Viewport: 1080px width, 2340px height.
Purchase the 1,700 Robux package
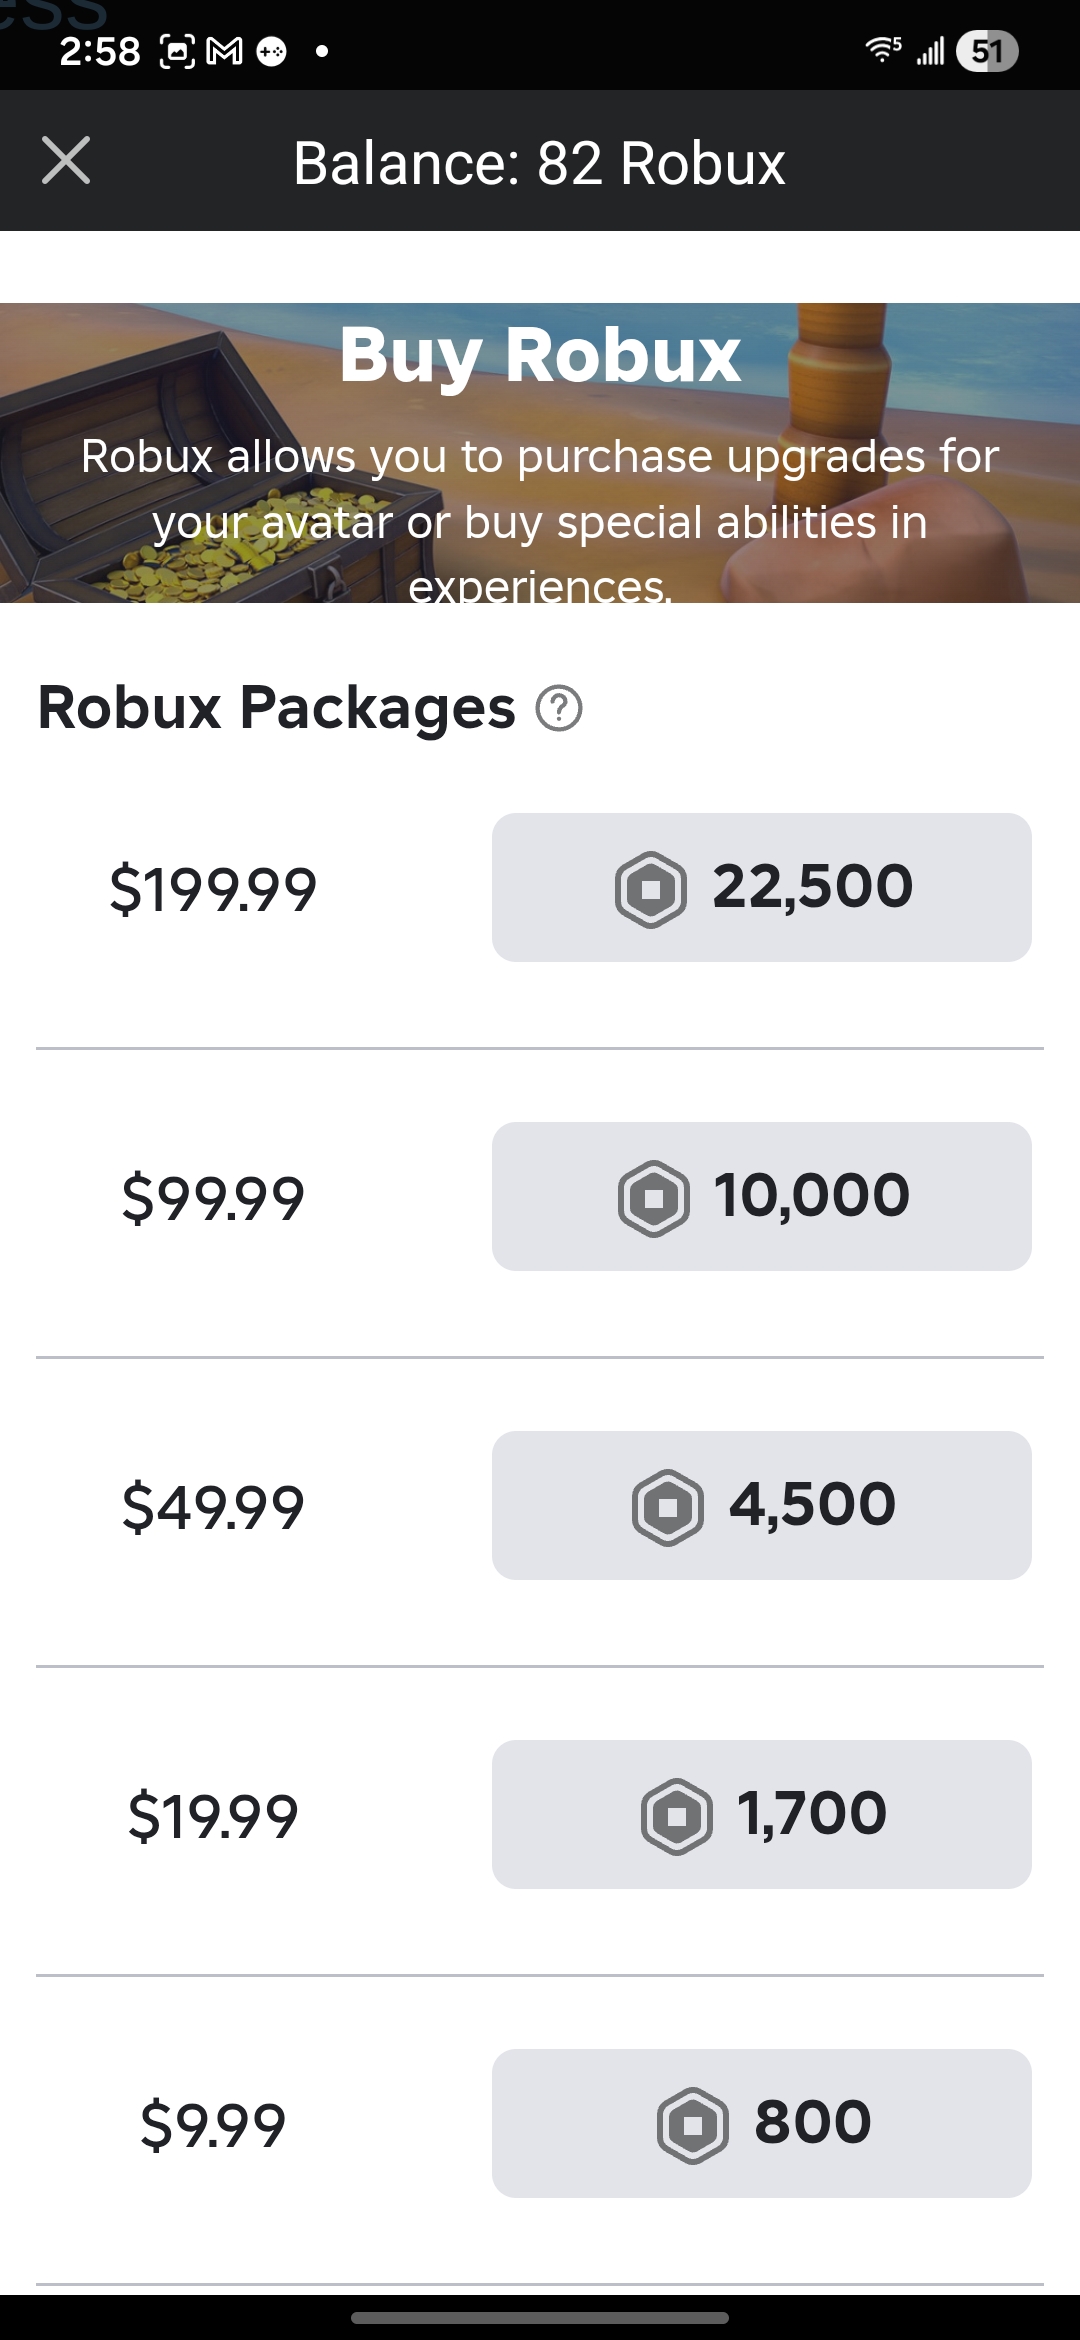(761, 1814)
